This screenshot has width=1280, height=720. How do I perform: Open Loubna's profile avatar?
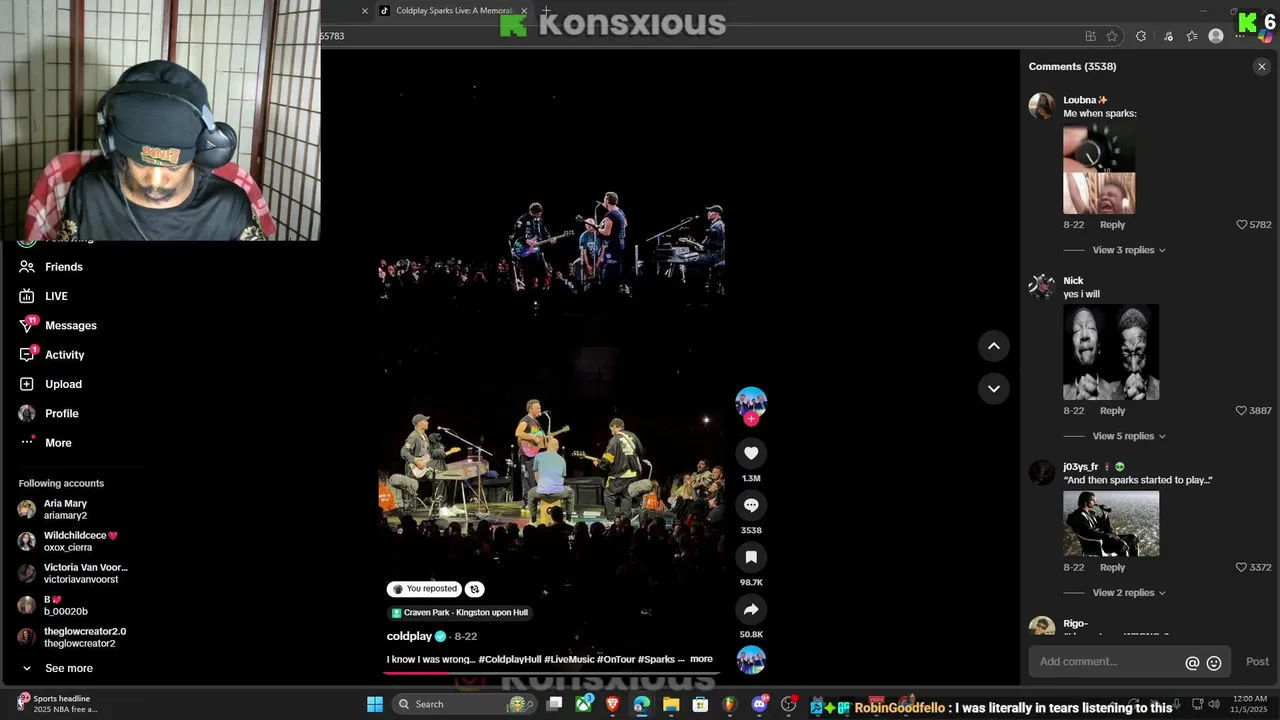tap(1042, 106)
